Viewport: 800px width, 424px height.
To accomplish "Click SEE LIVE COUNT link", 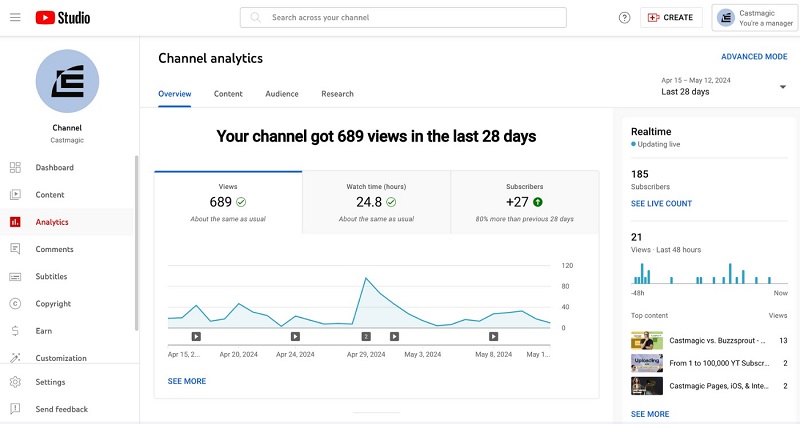I will tap(661, 204).
